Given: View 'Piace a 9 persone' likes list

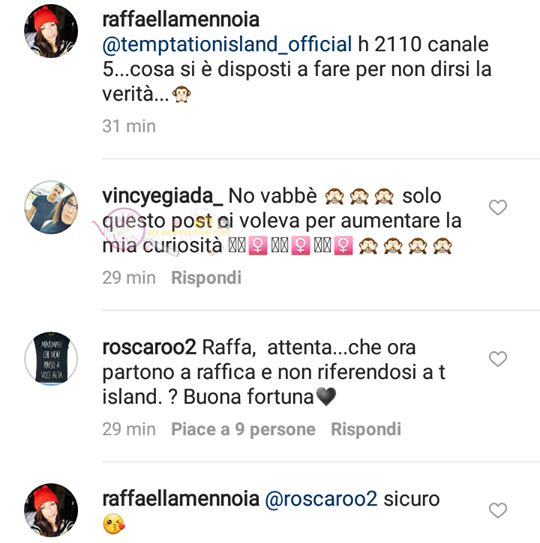Looking at the screenshot, I should [x=243, y=429].
